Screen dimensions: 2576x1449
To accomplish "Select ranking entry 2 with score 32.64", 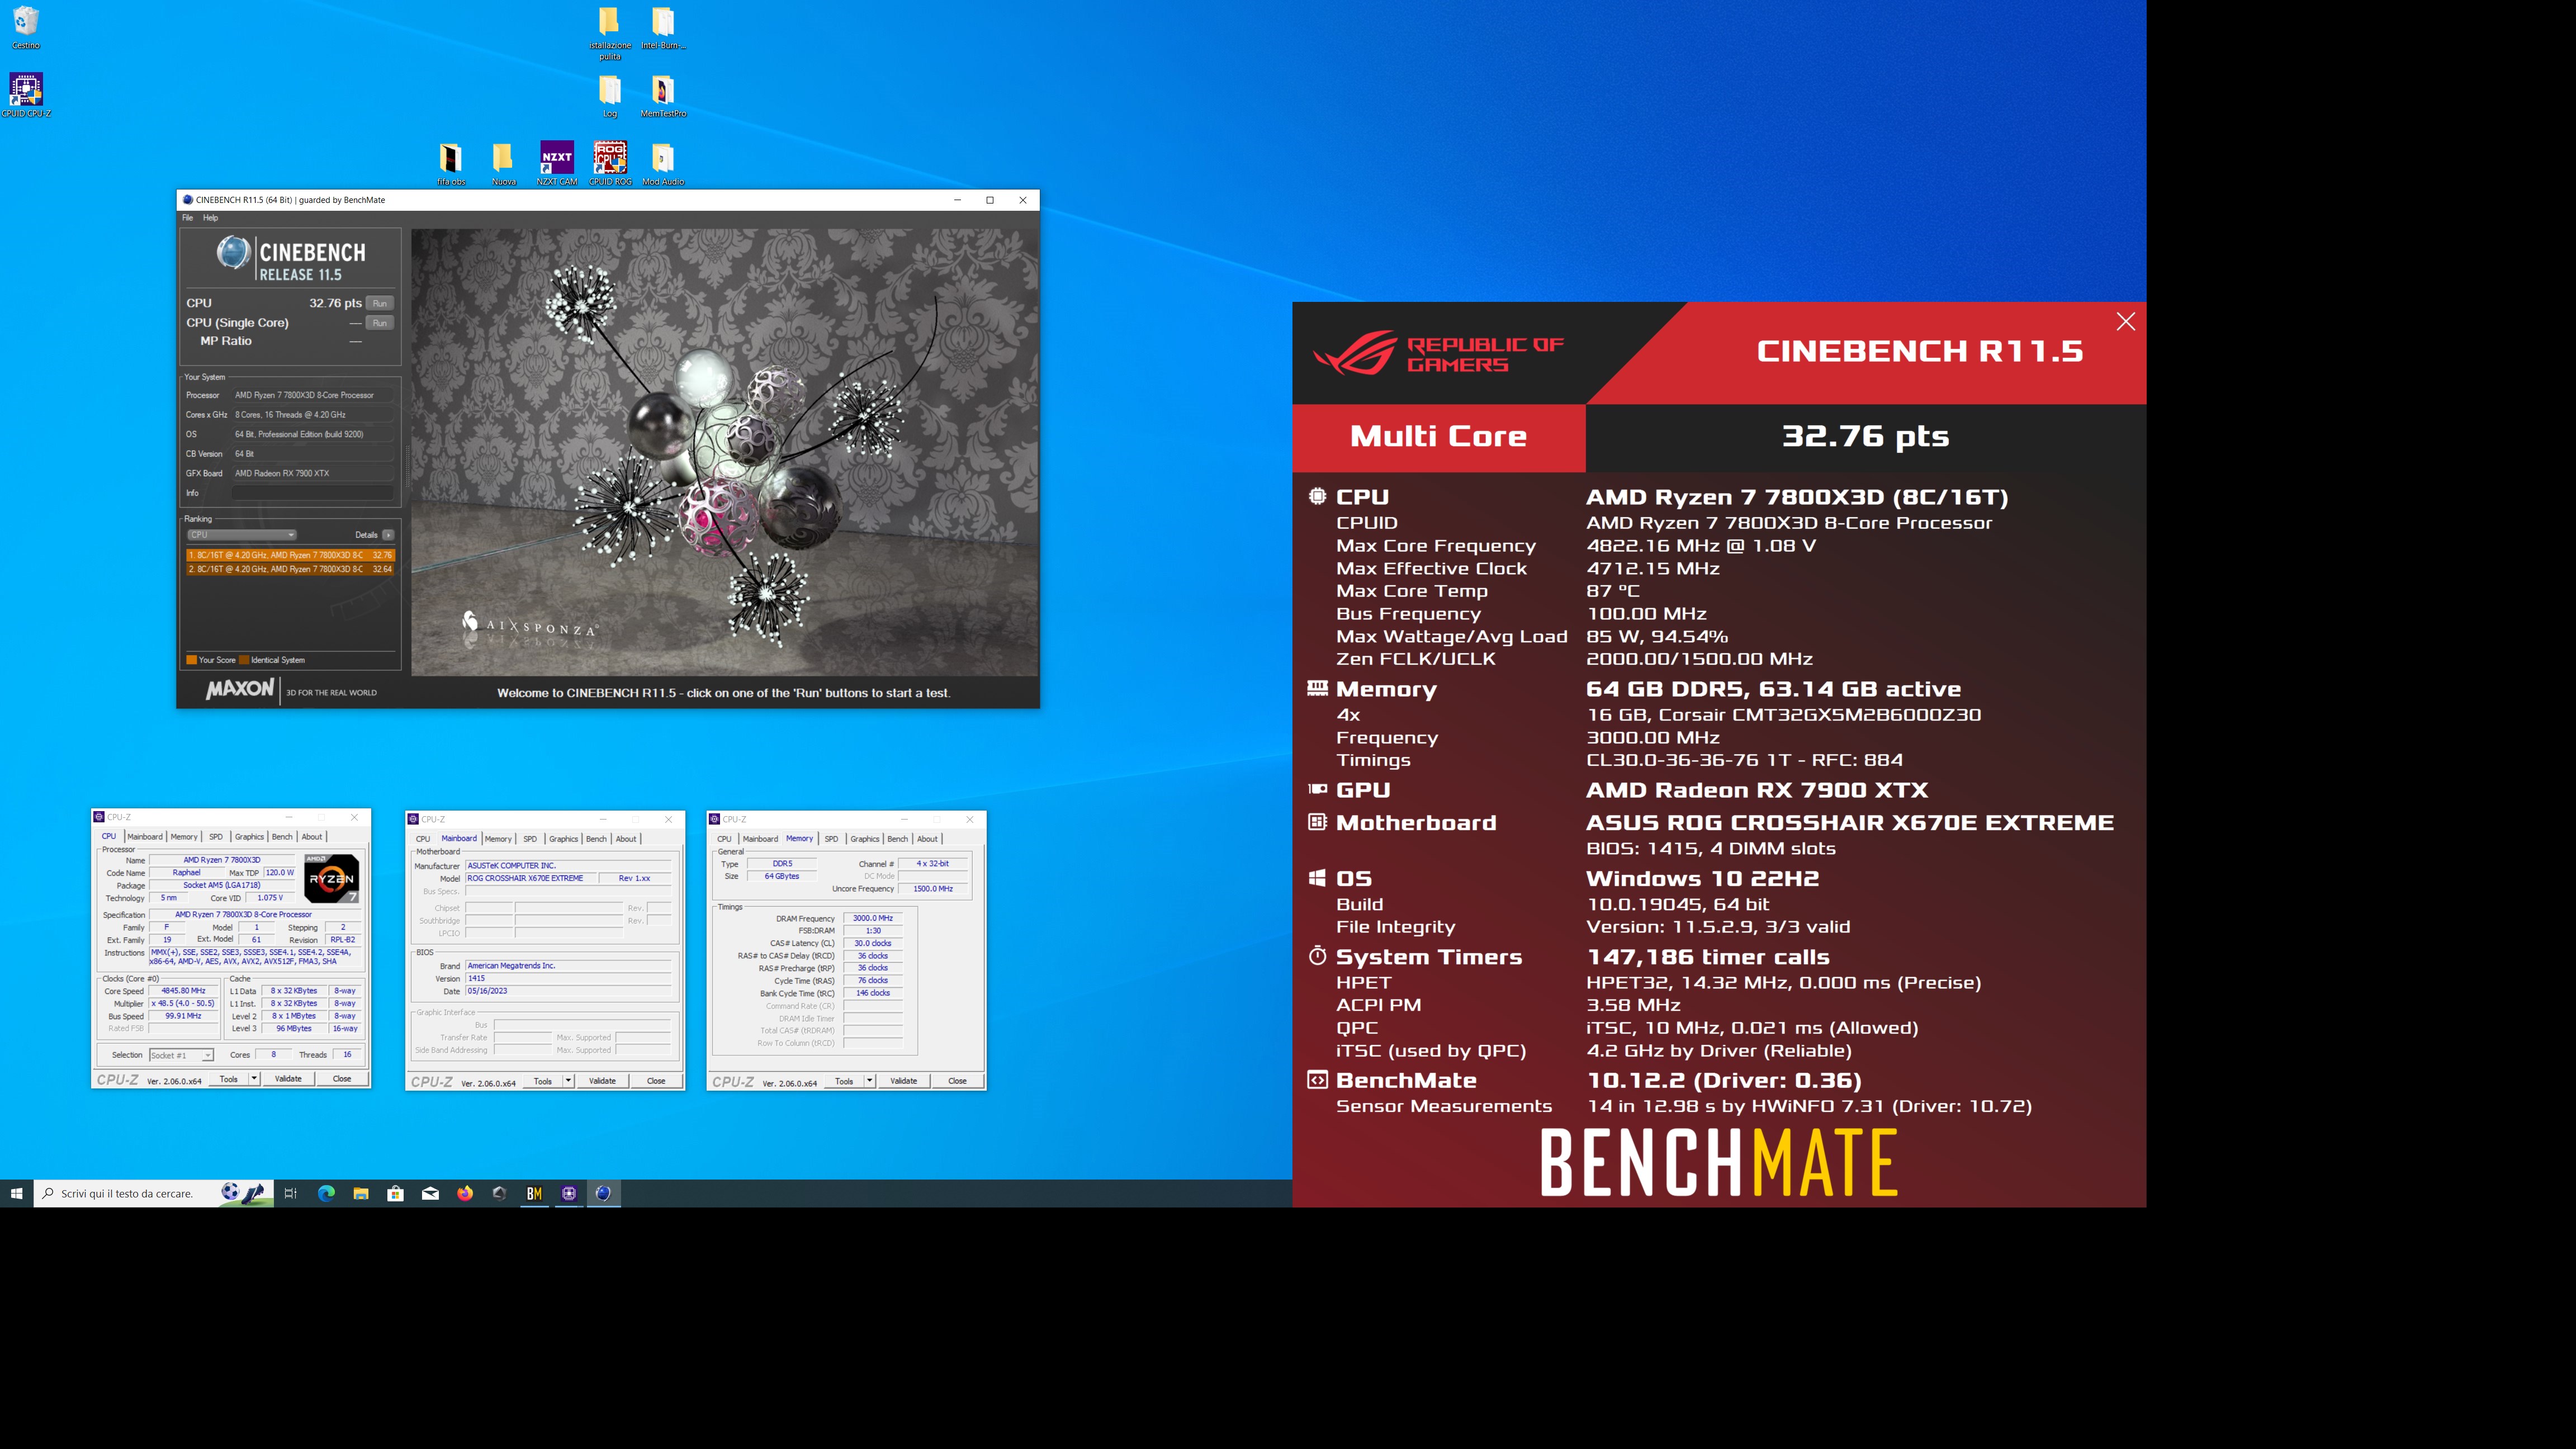I will click(290, 569).
